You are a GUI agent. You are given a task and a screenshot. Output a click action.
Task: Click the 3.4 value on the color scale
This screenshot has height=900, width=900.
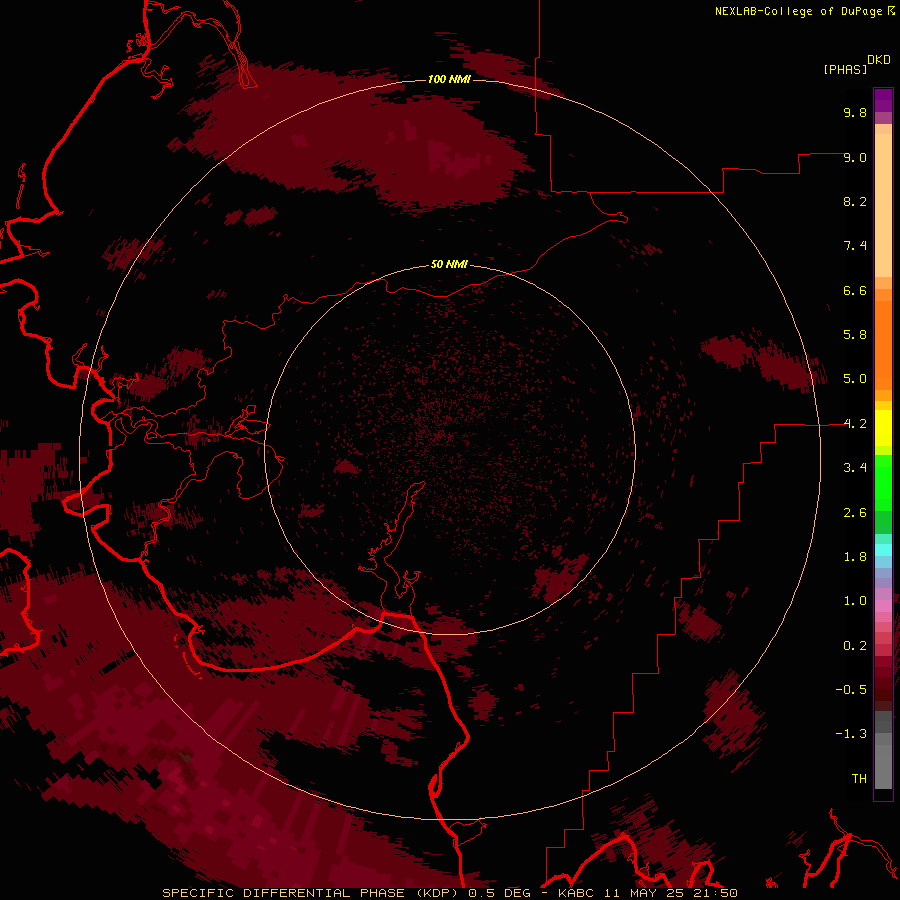(855, 468)
